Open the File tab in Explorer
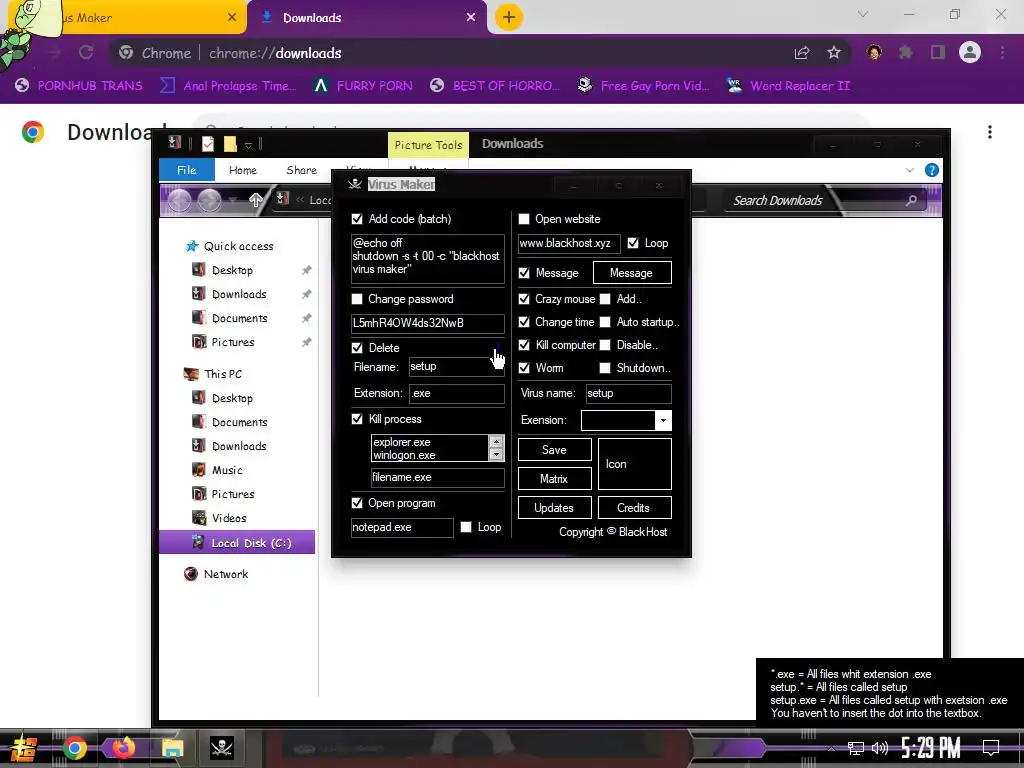Image resolution: width=1024 pixels, height=768 pixels. point(187,170)
